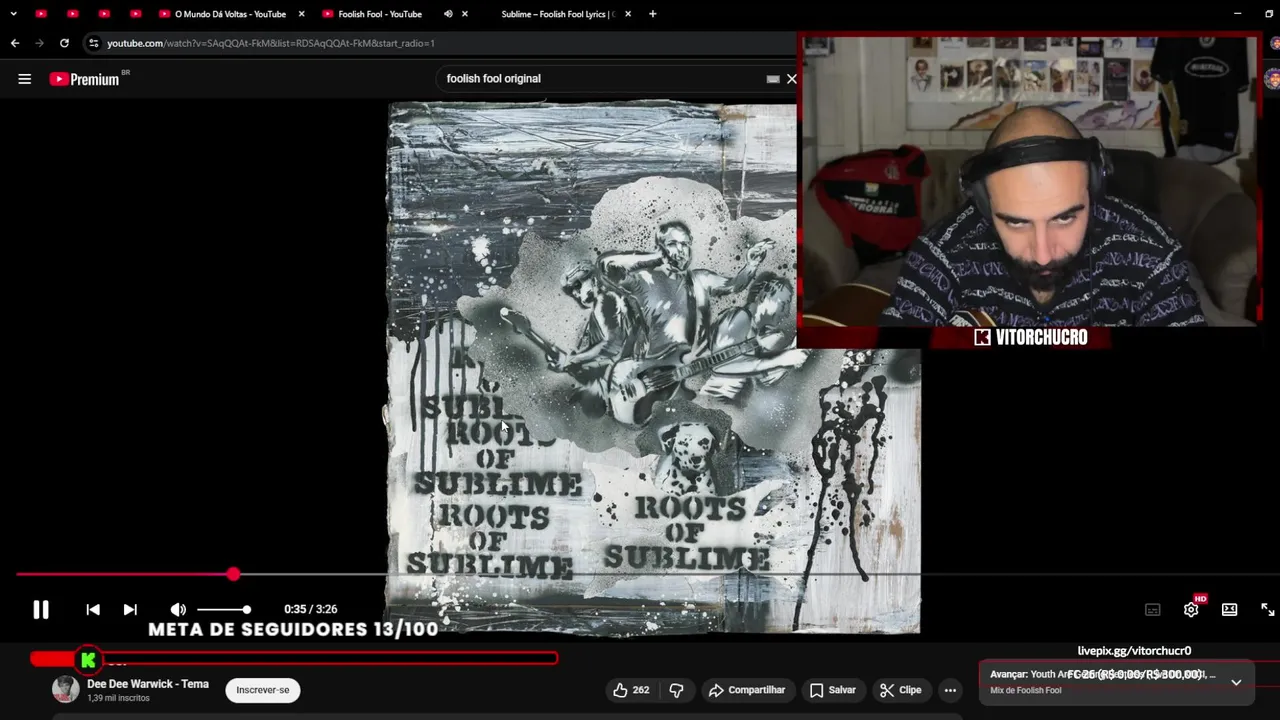Open the tab search dropdown arrow
1280x720 pixels.
pos(13,14)
